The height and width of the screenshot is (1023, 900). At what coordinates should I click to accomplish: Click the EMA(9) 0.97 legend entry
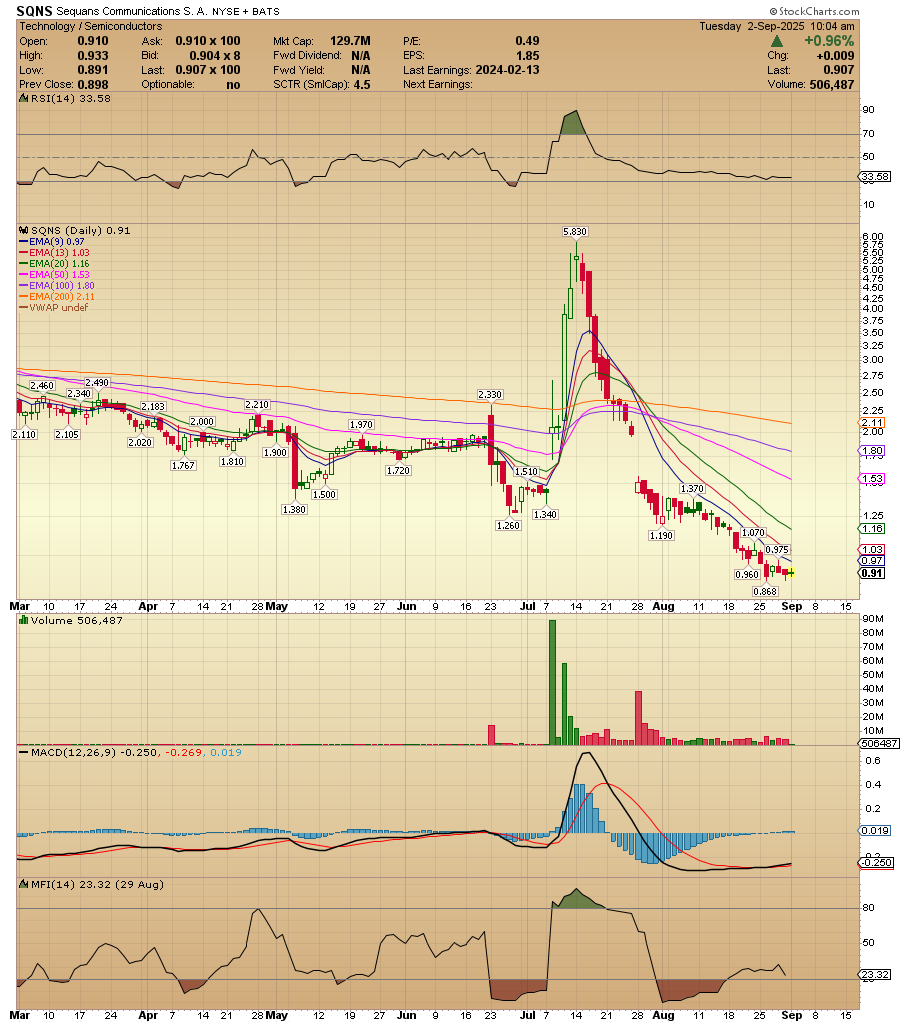[52, 241]
